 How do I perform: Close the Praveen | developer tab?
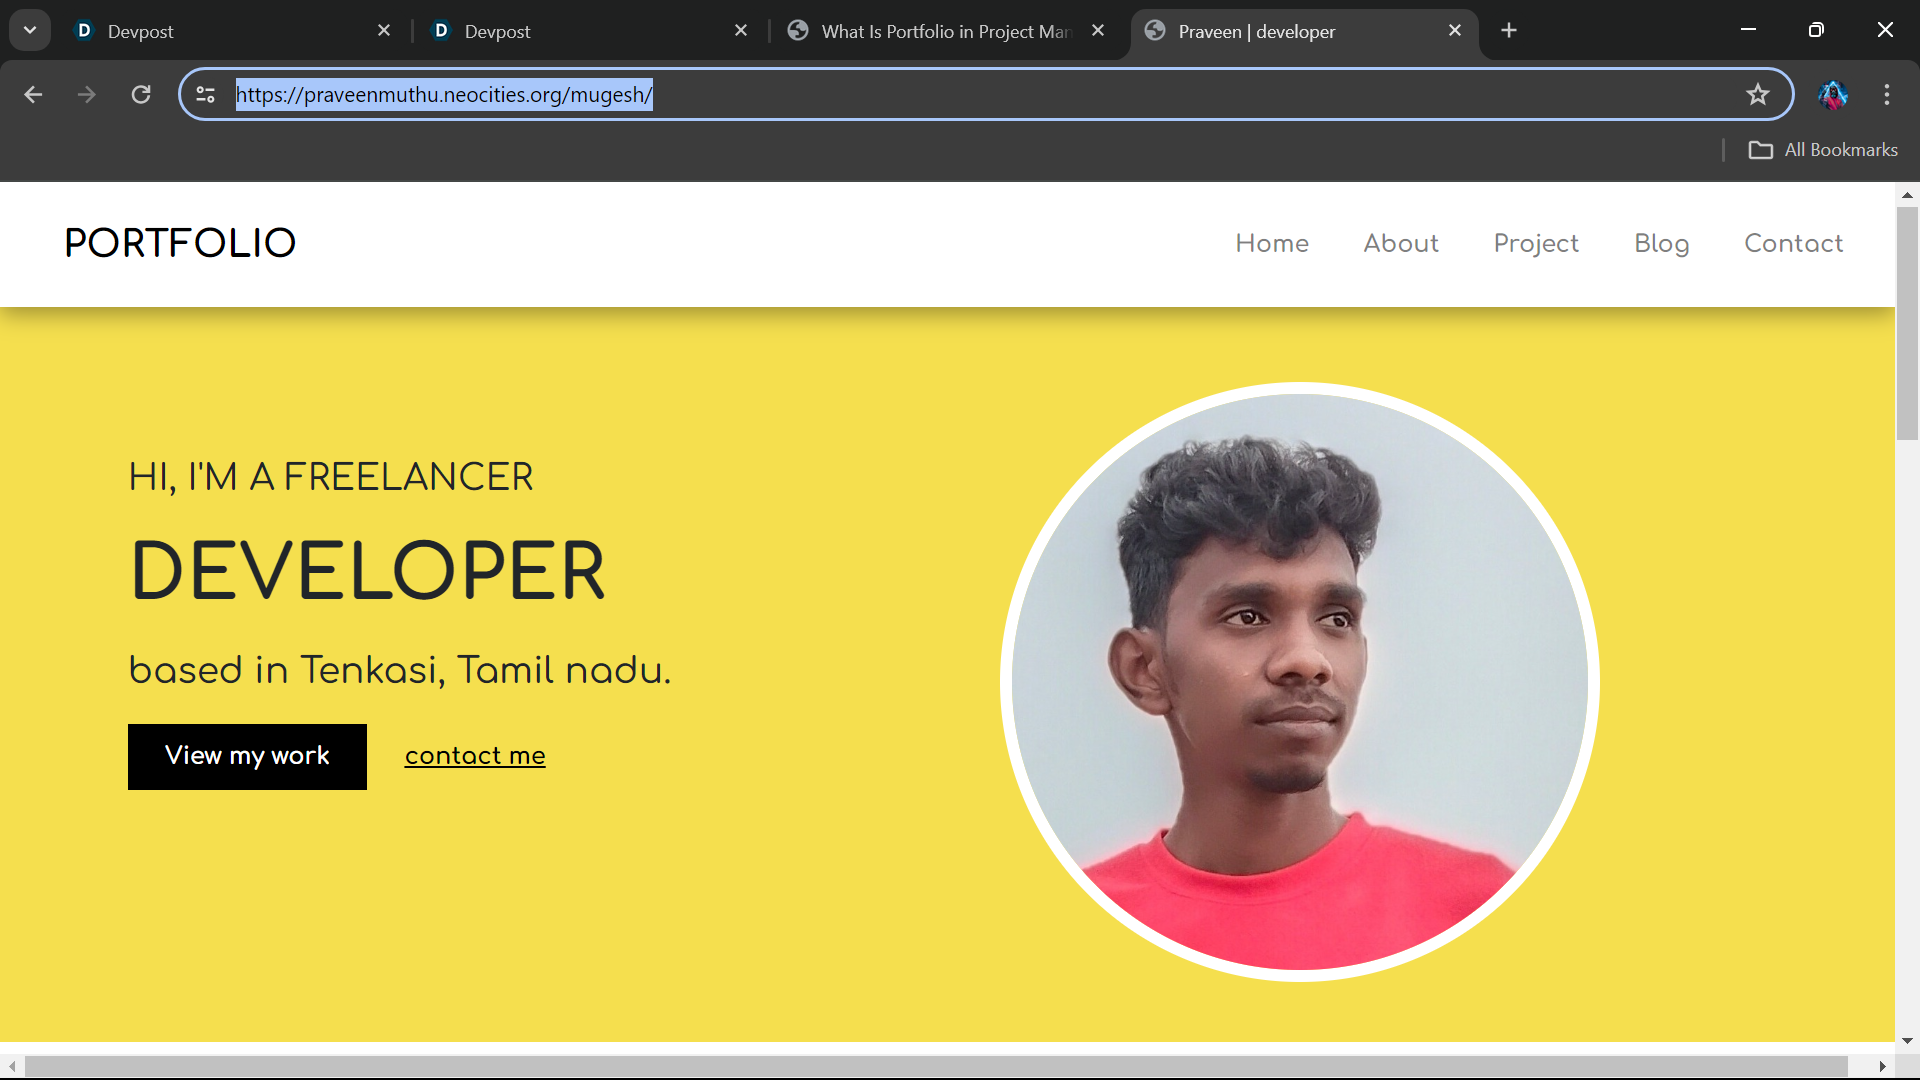1455,30
